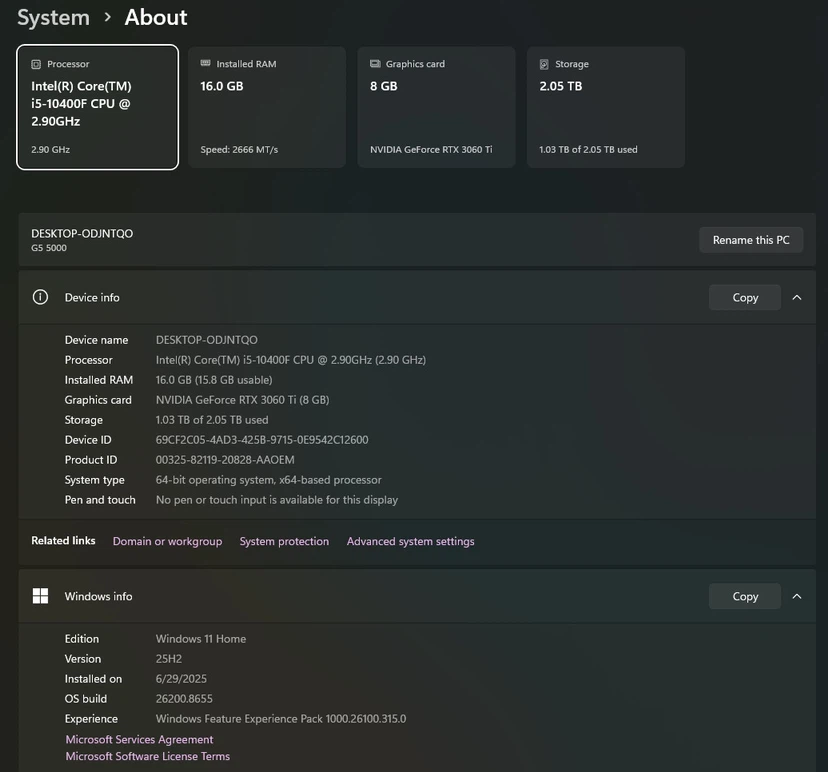828x772 pixels.
Task: Click the Windows 11 Home edition value
Action: [201, 639]
